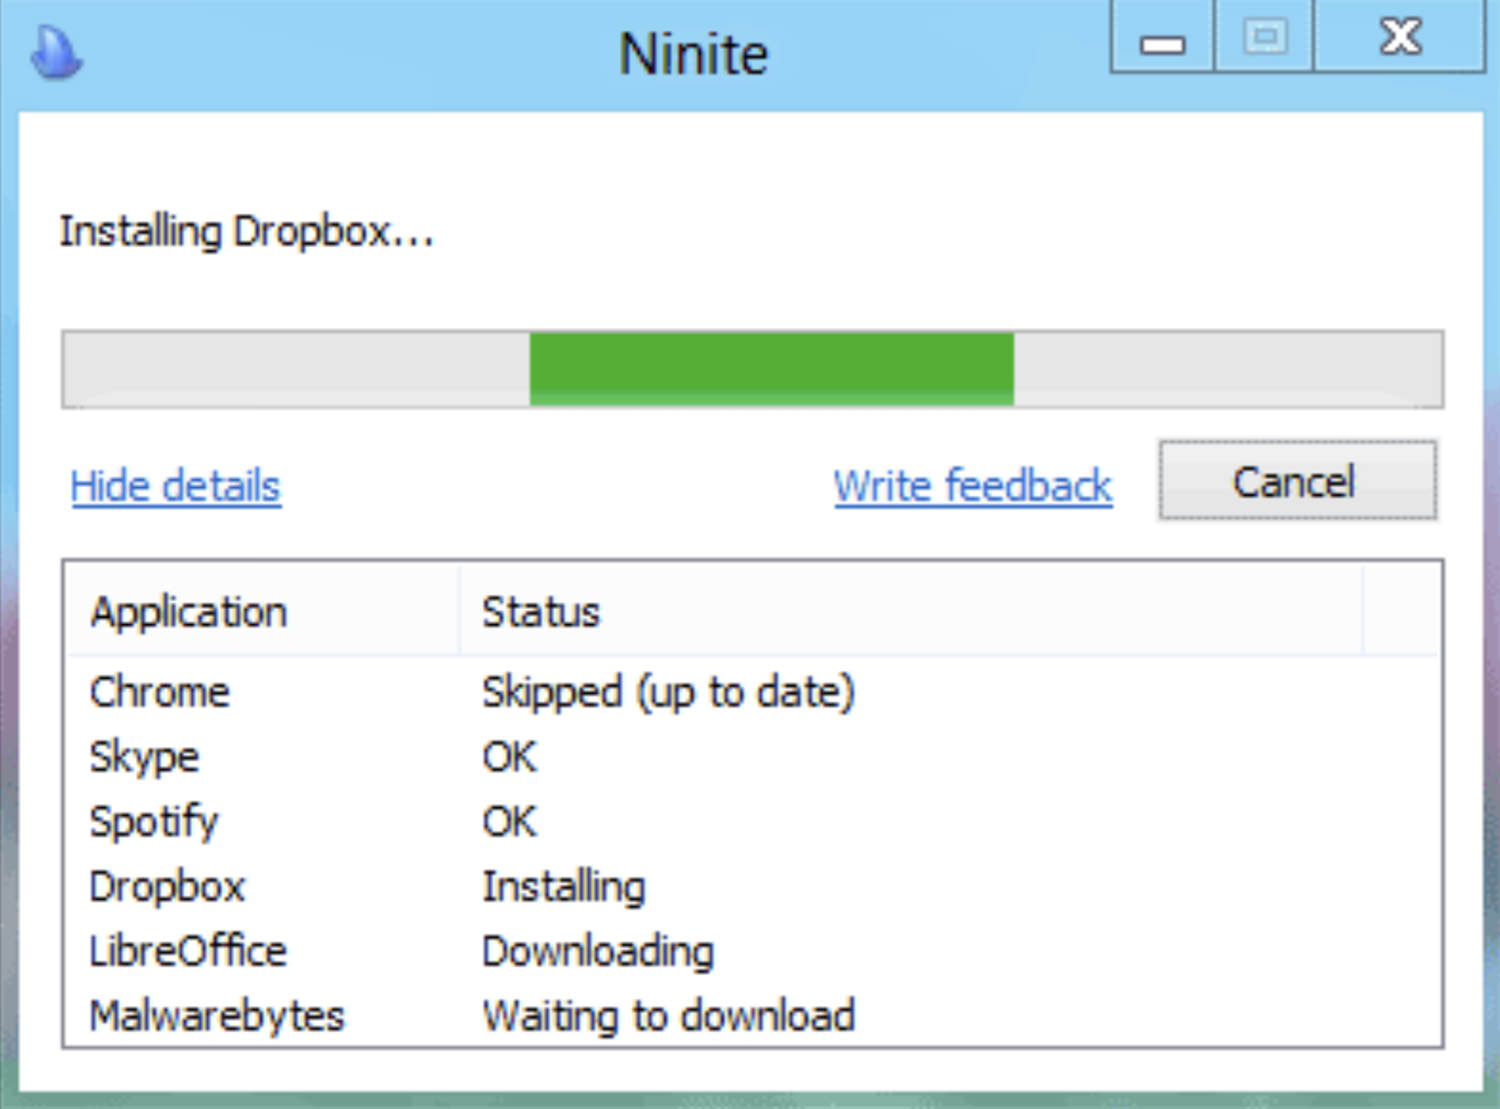Click the 'Installing' status for Dropbox

coord(564,887)
